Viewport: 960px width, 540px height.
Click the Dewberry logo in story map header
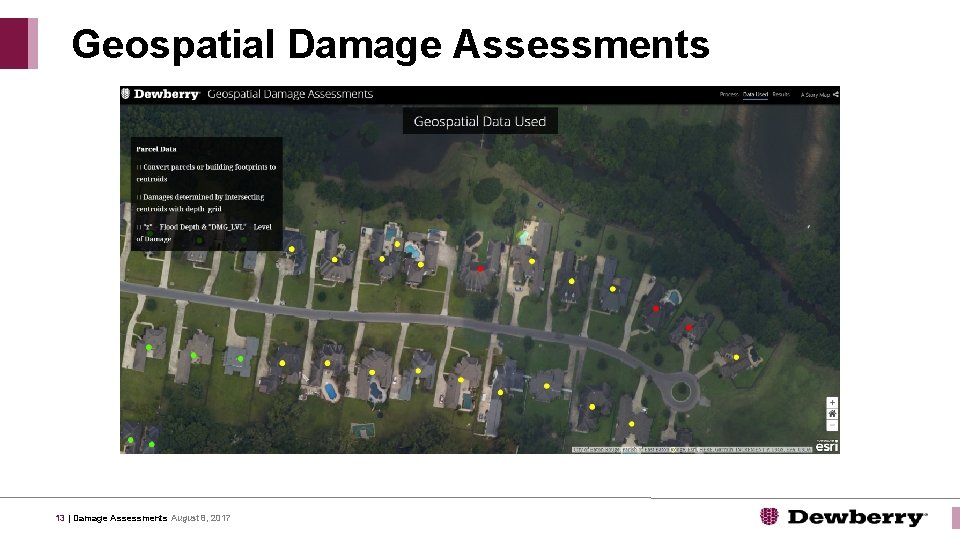click(160, 94)
